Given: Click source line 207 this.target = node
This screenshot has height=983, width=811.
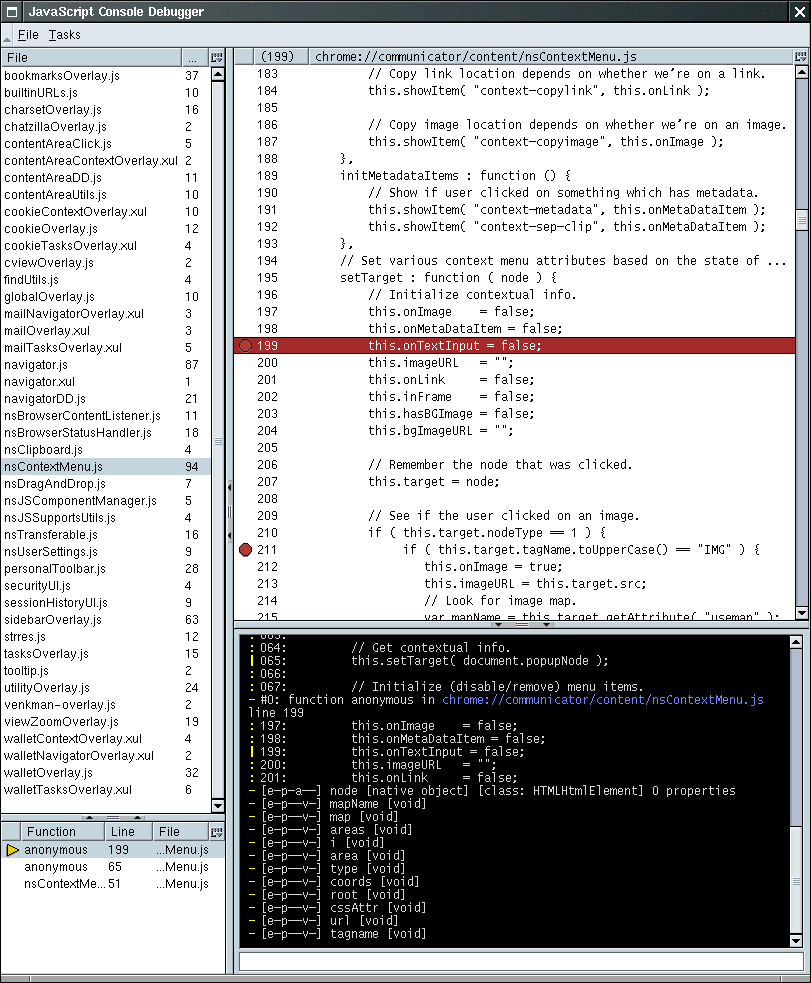Looking at the screenshot, I should pyautogui.click(x=434, y=482).
